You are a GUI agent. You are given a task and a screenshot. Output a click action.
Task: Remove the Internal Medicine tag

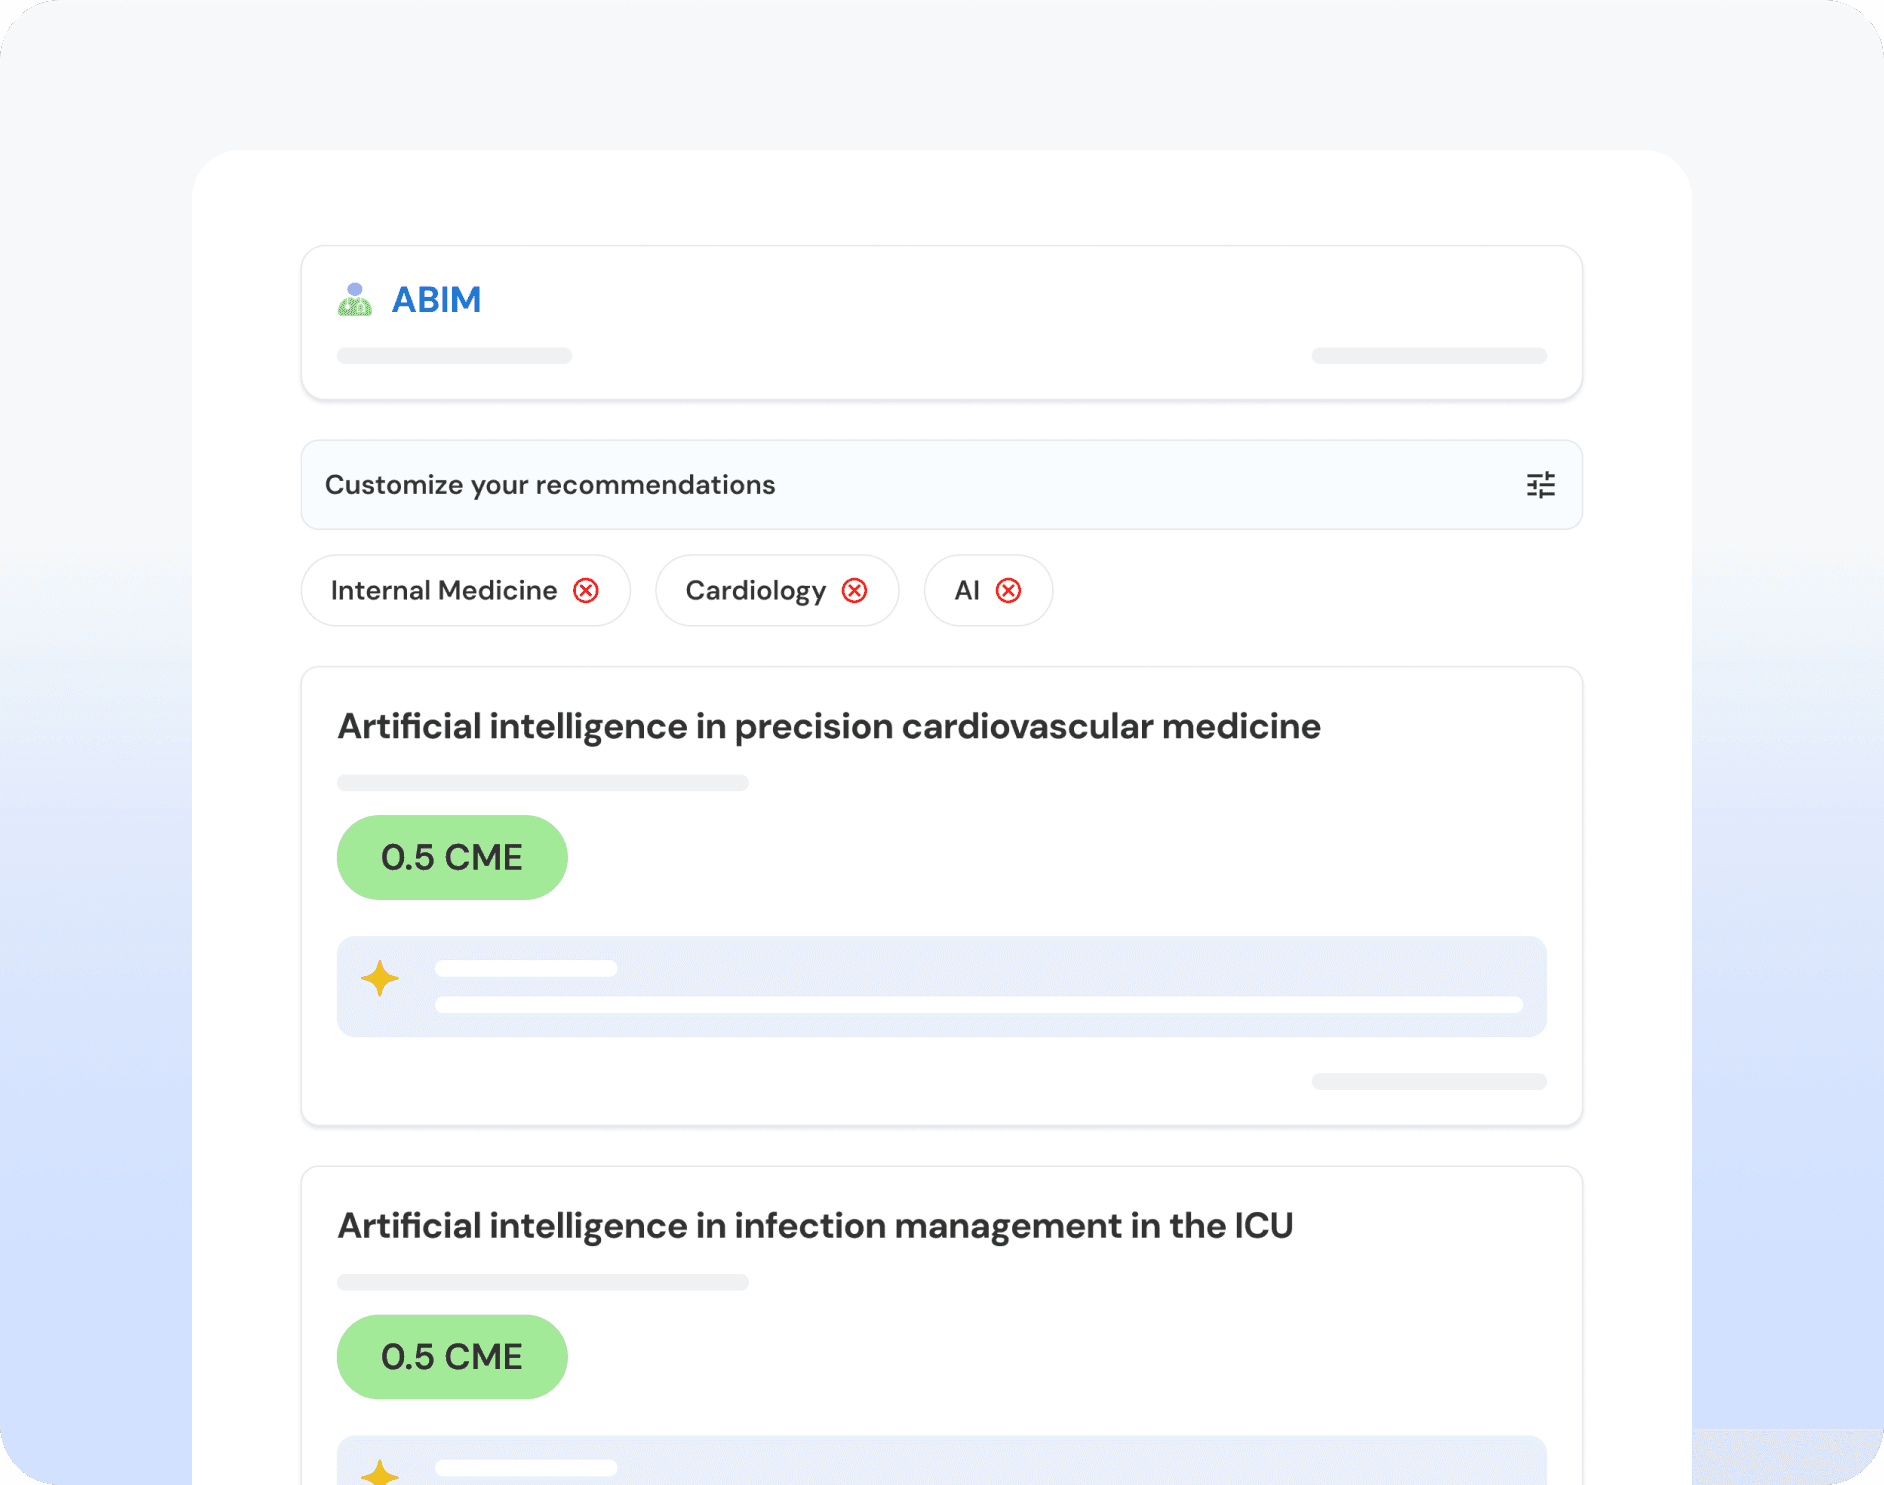click(x=586, y=591)
